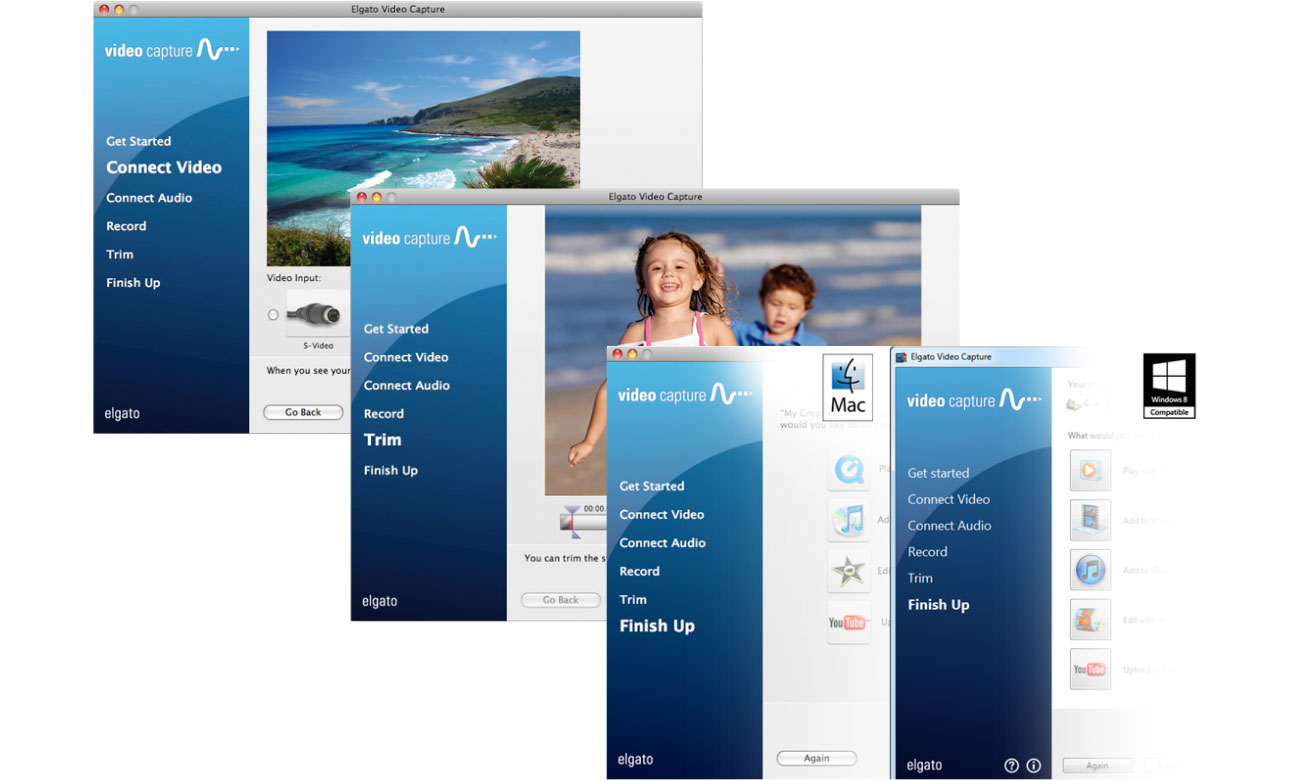Click YouTube icon in Mac Finish Up window

(x=849, y=622)
